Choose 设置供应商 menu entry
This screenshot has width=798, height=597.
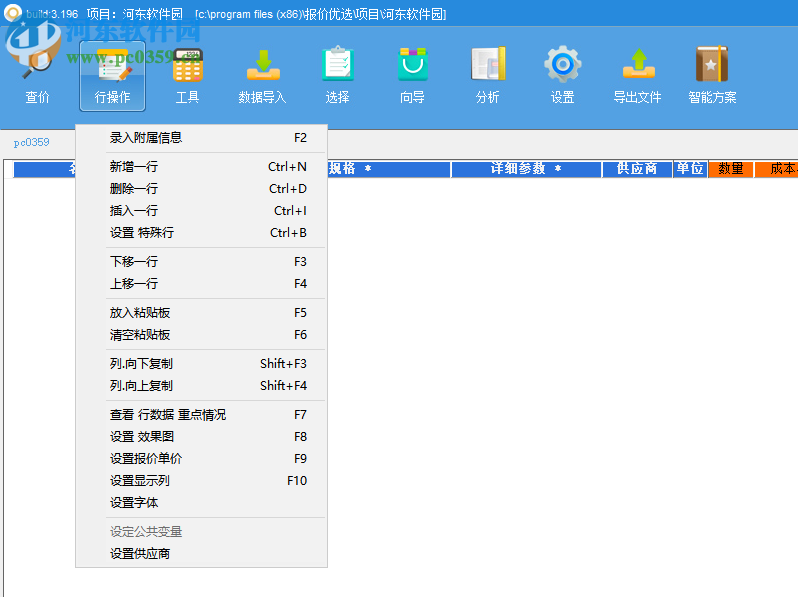[x=202, y=554]
